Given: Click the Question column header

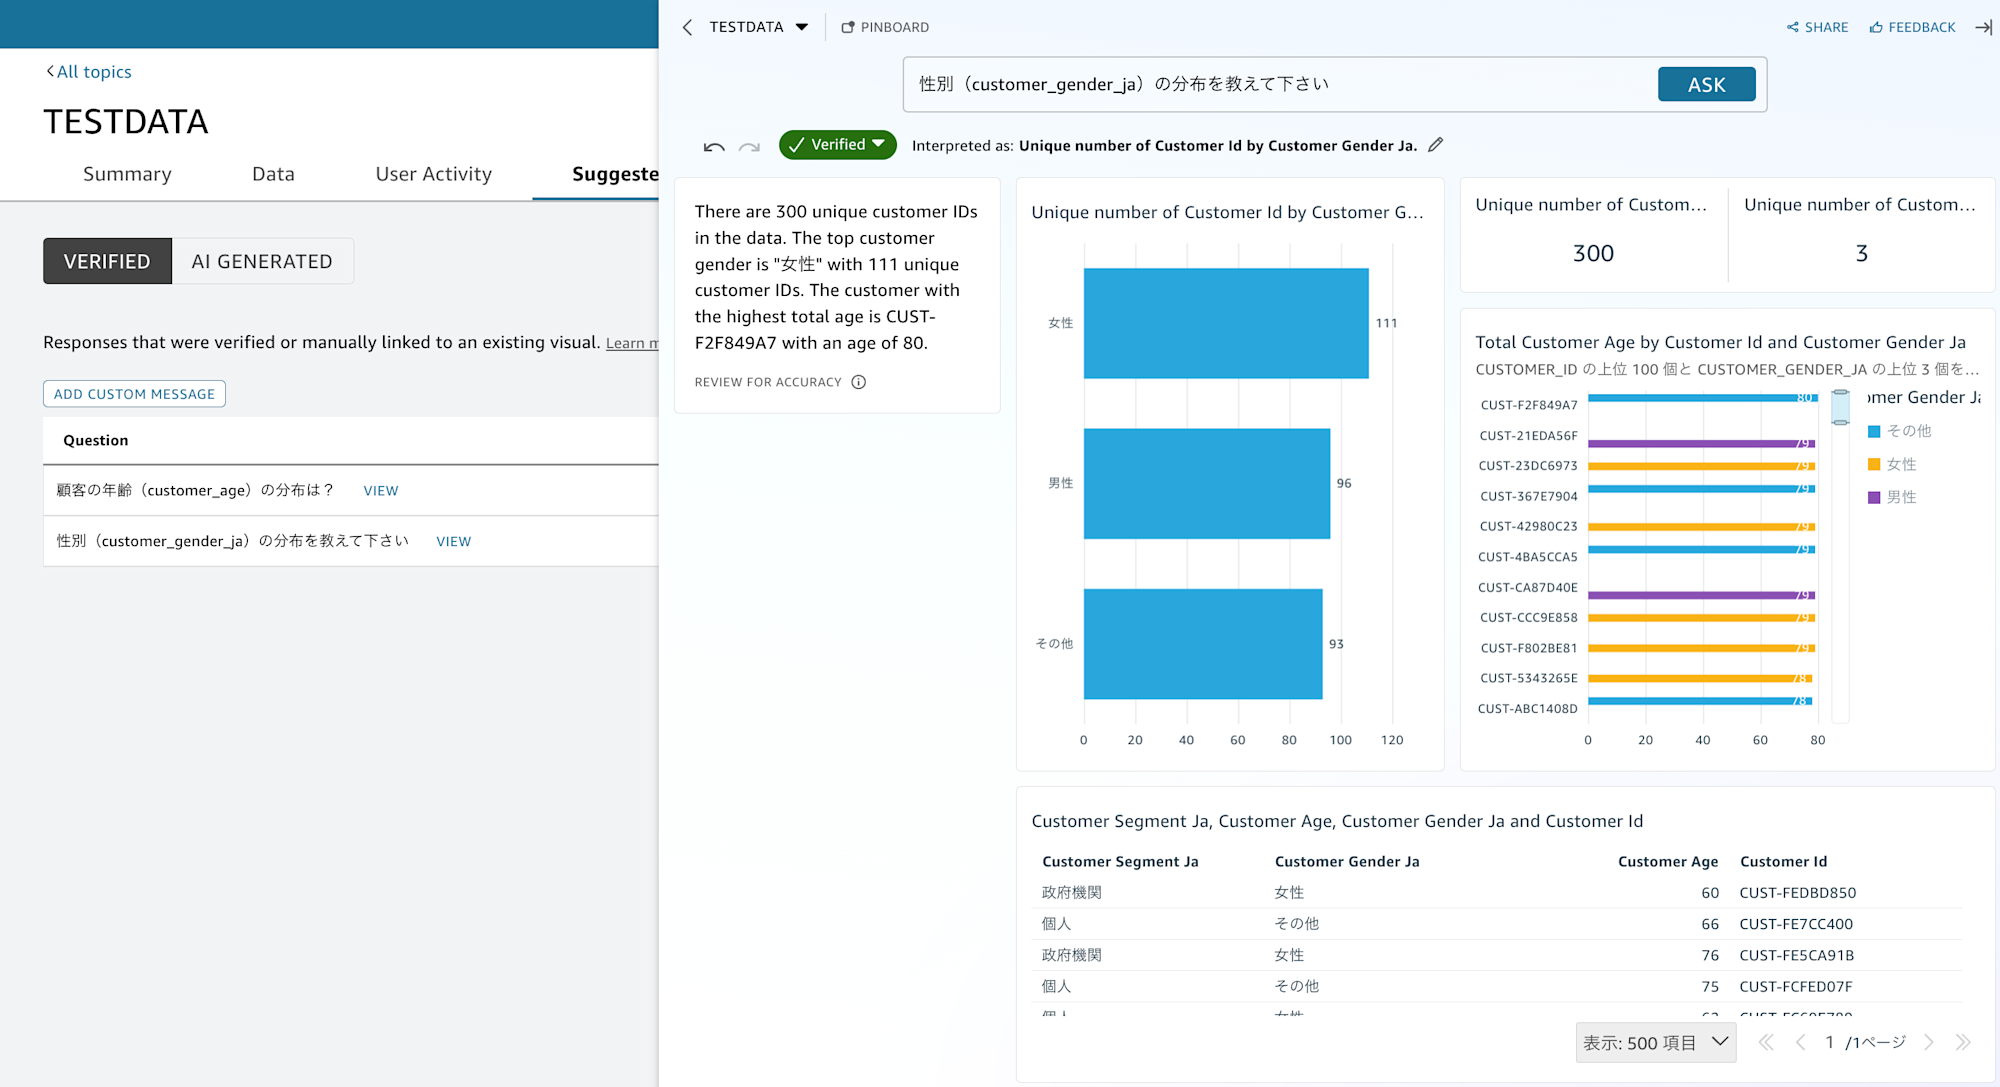Looking at the screenshot, I should pyautogui.click(x=95, y=440).
